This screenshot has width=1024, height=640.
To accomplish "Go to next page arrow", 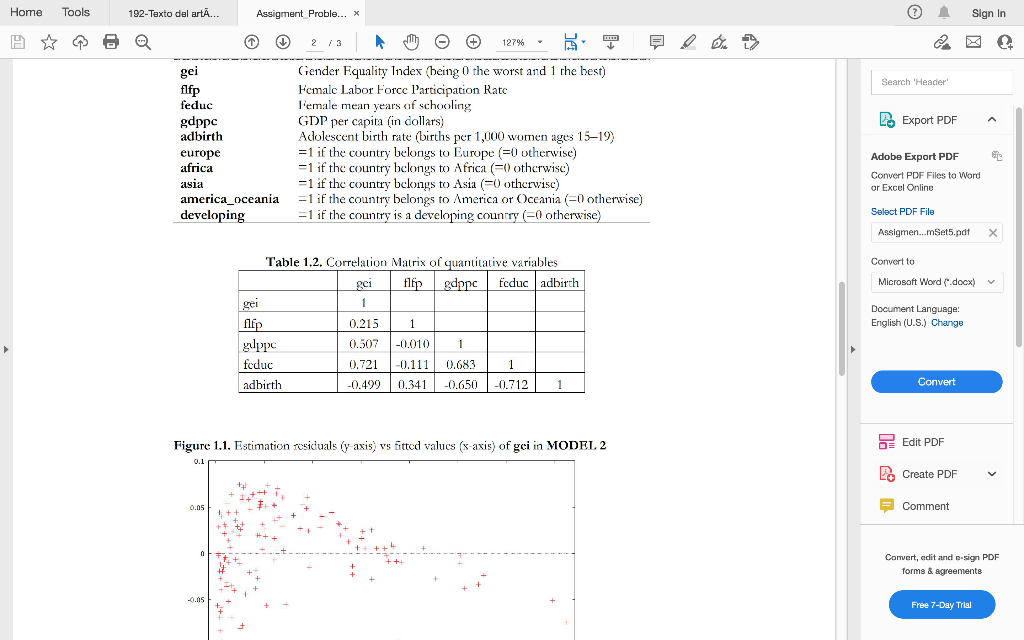I will point(283,42).
